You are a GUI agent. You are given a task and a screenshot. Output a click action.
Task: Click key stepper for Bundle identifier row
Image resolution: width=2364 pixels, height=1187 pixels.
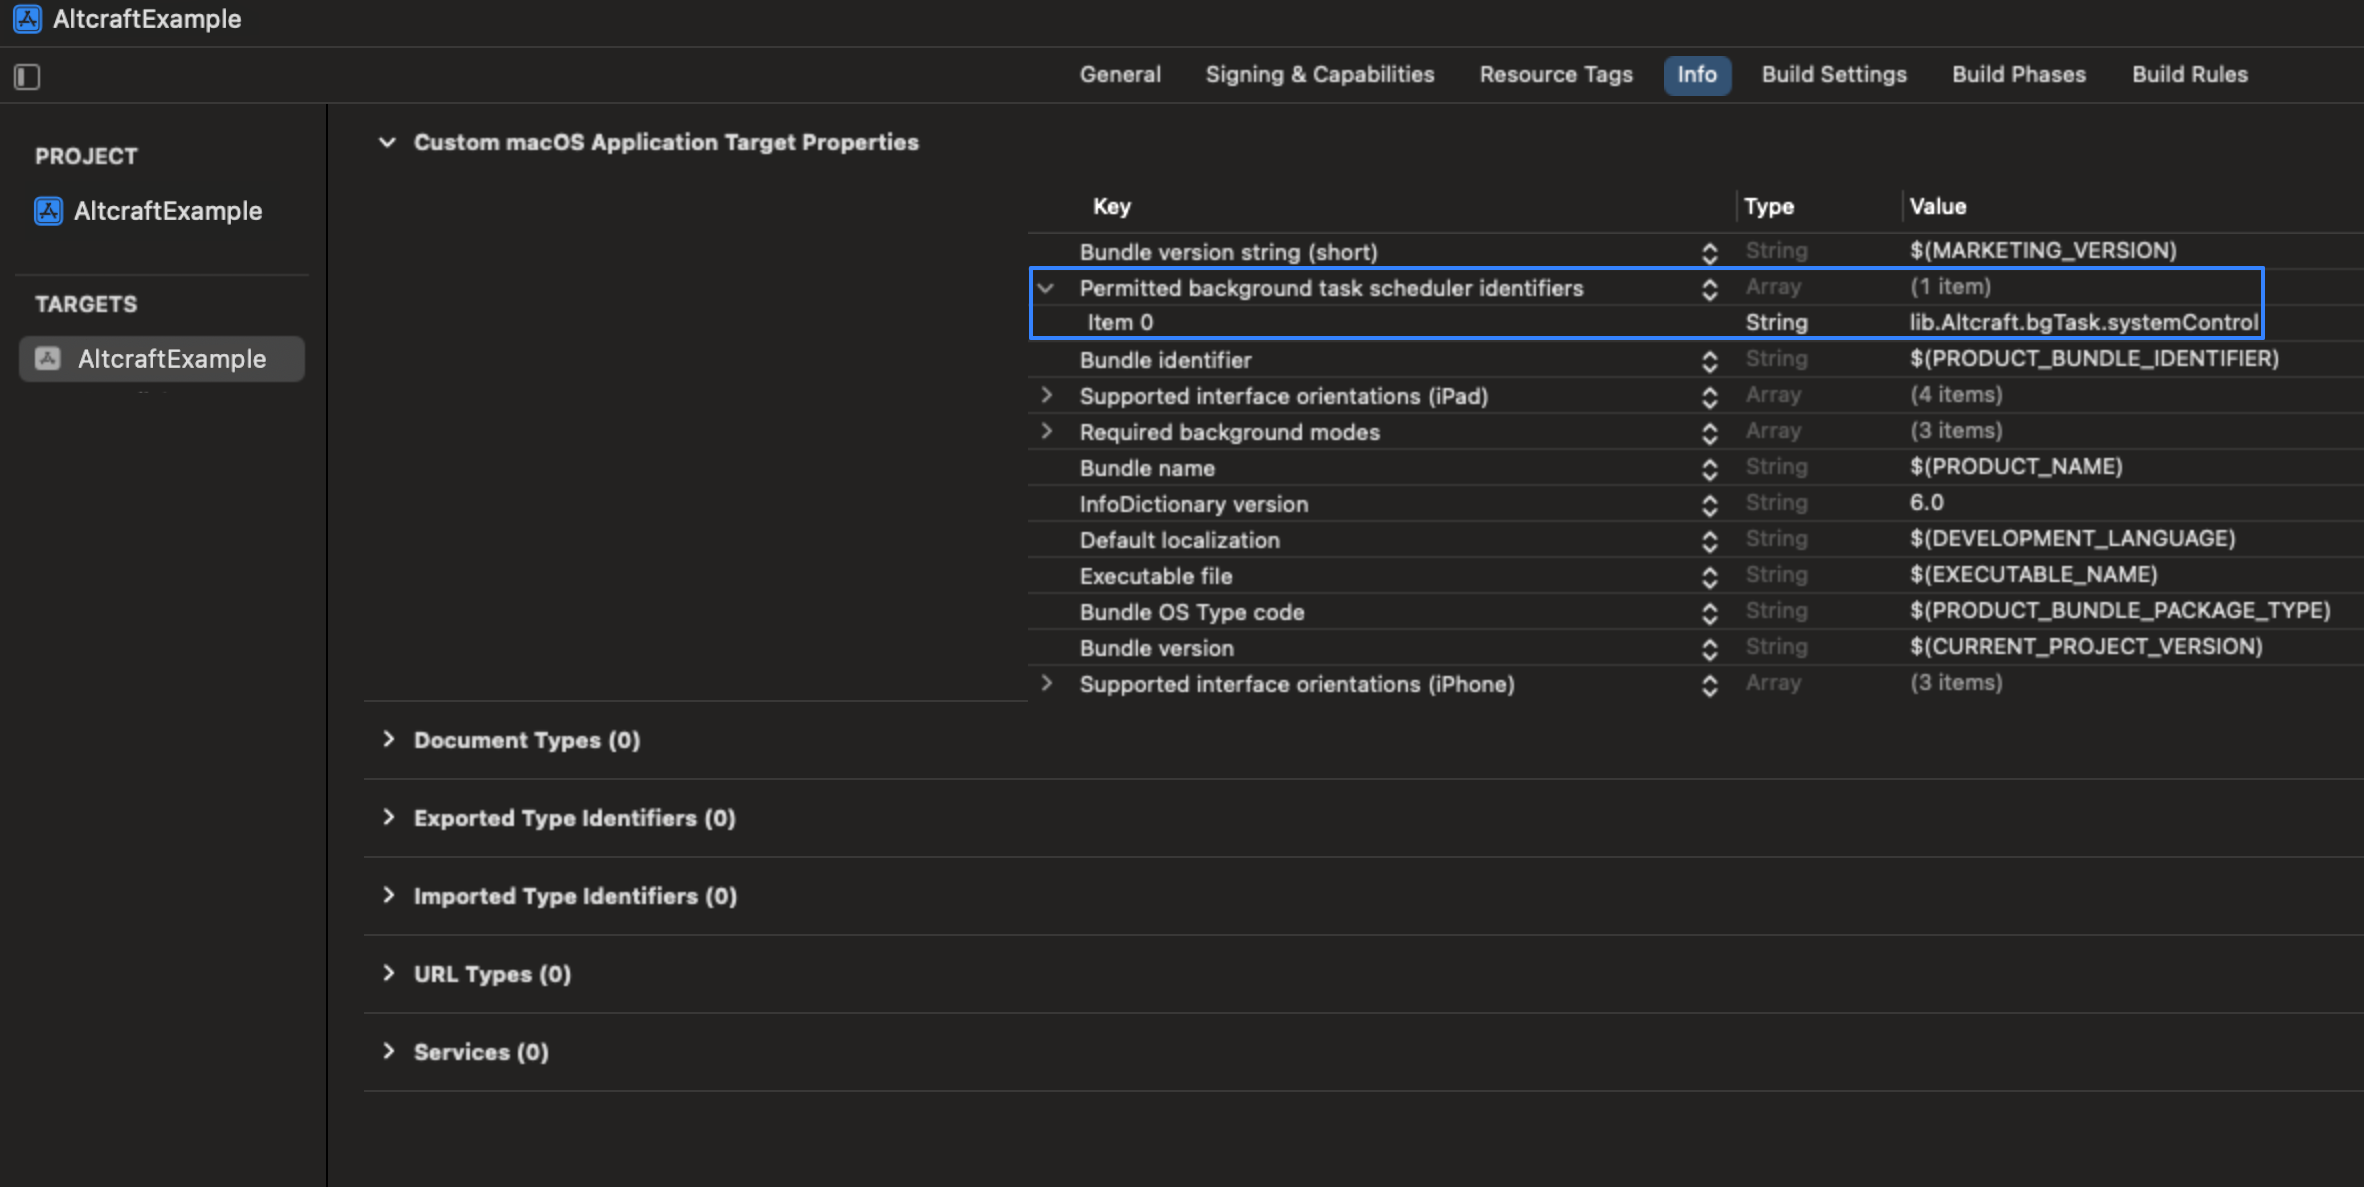pyautogui.click(x=1709, y=361)
